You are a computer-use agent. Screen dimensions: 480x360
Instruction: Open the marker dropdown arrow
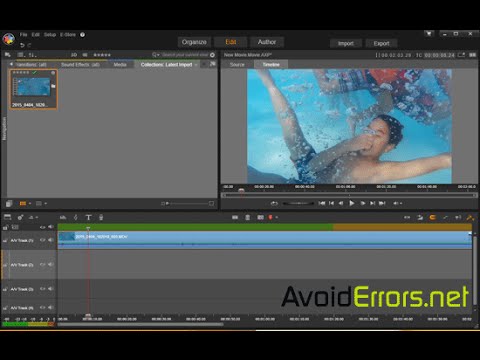tap(277, 218)
